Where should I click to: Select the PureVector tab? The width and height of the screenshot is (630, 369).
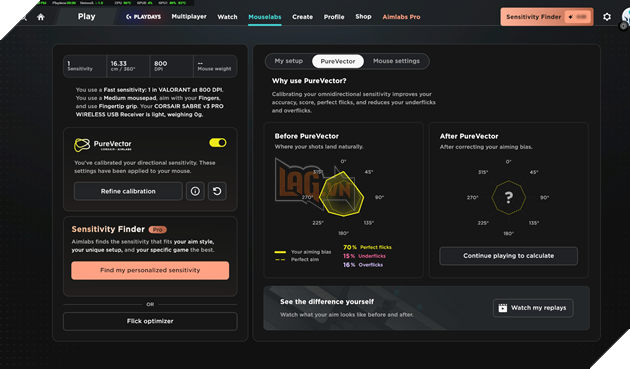coord(338,61)
